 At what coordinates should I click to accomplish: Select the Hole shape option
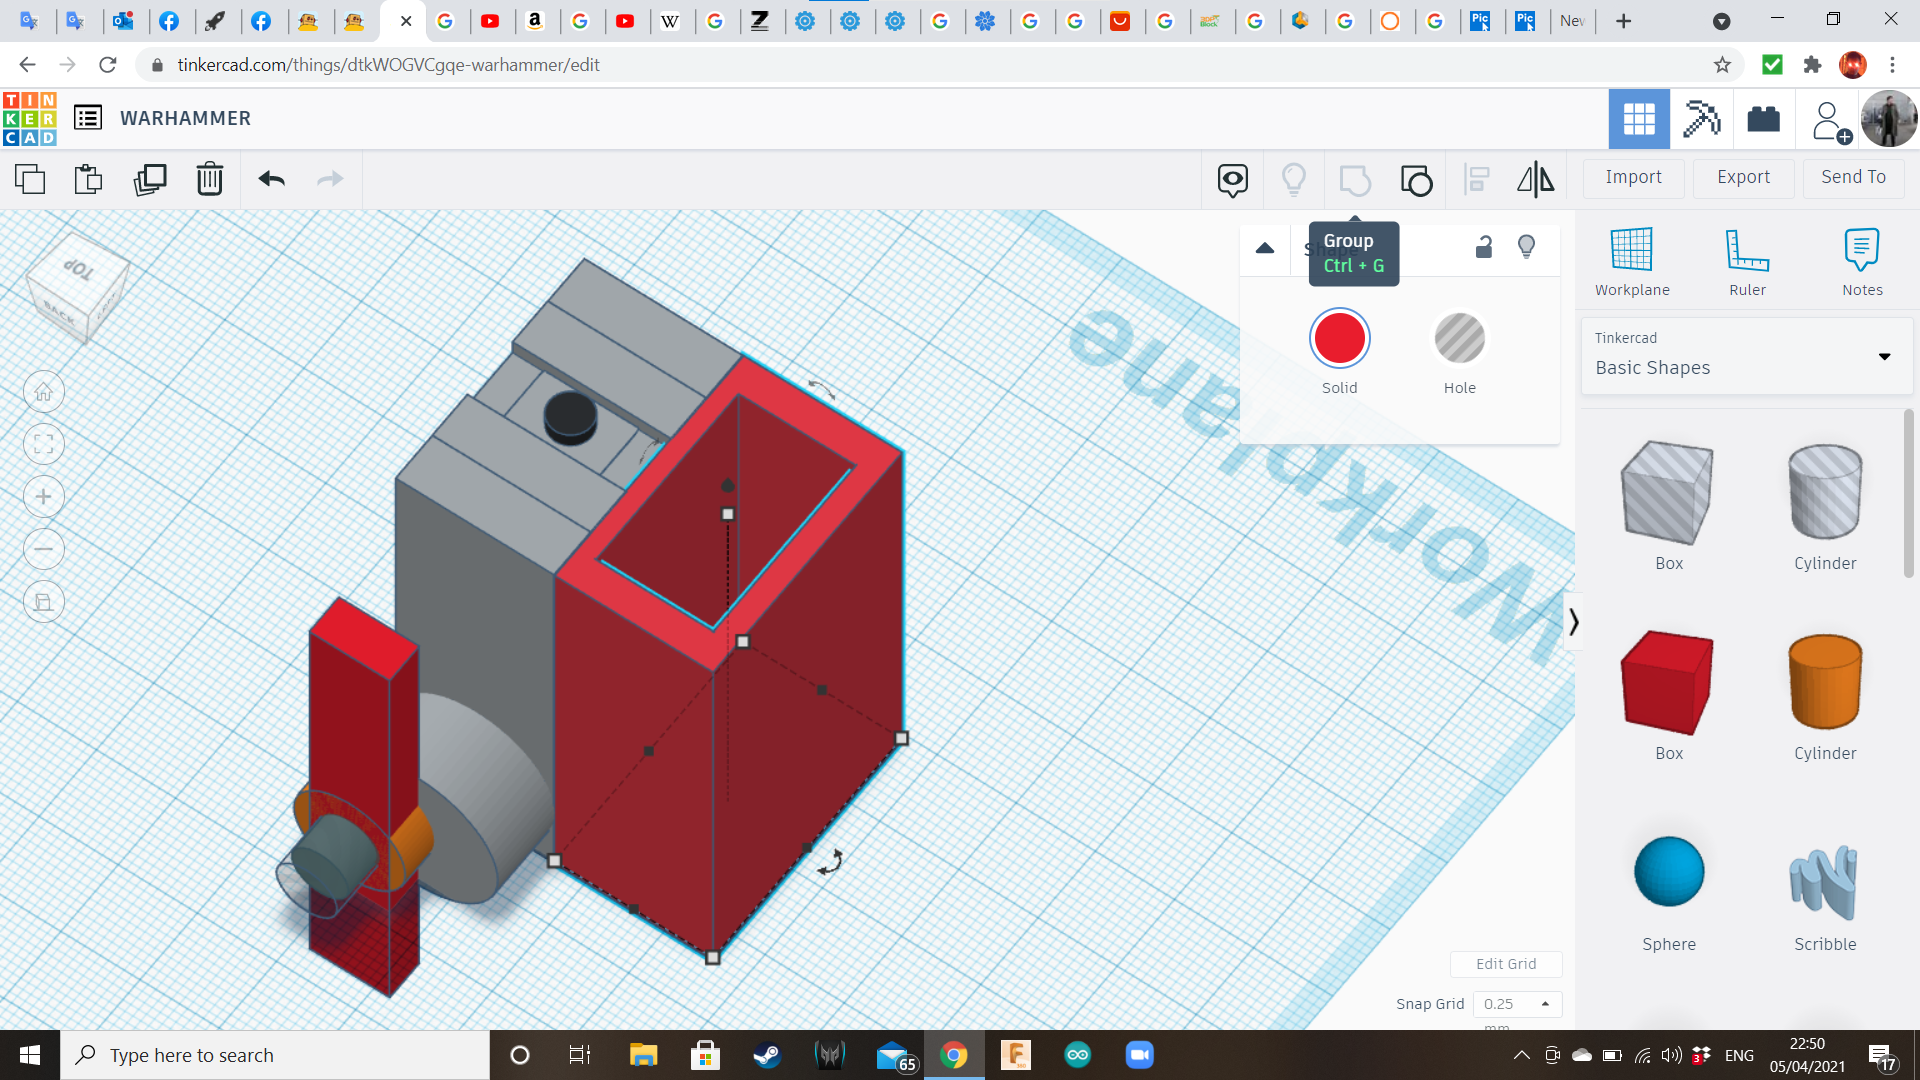(1459, 339)
